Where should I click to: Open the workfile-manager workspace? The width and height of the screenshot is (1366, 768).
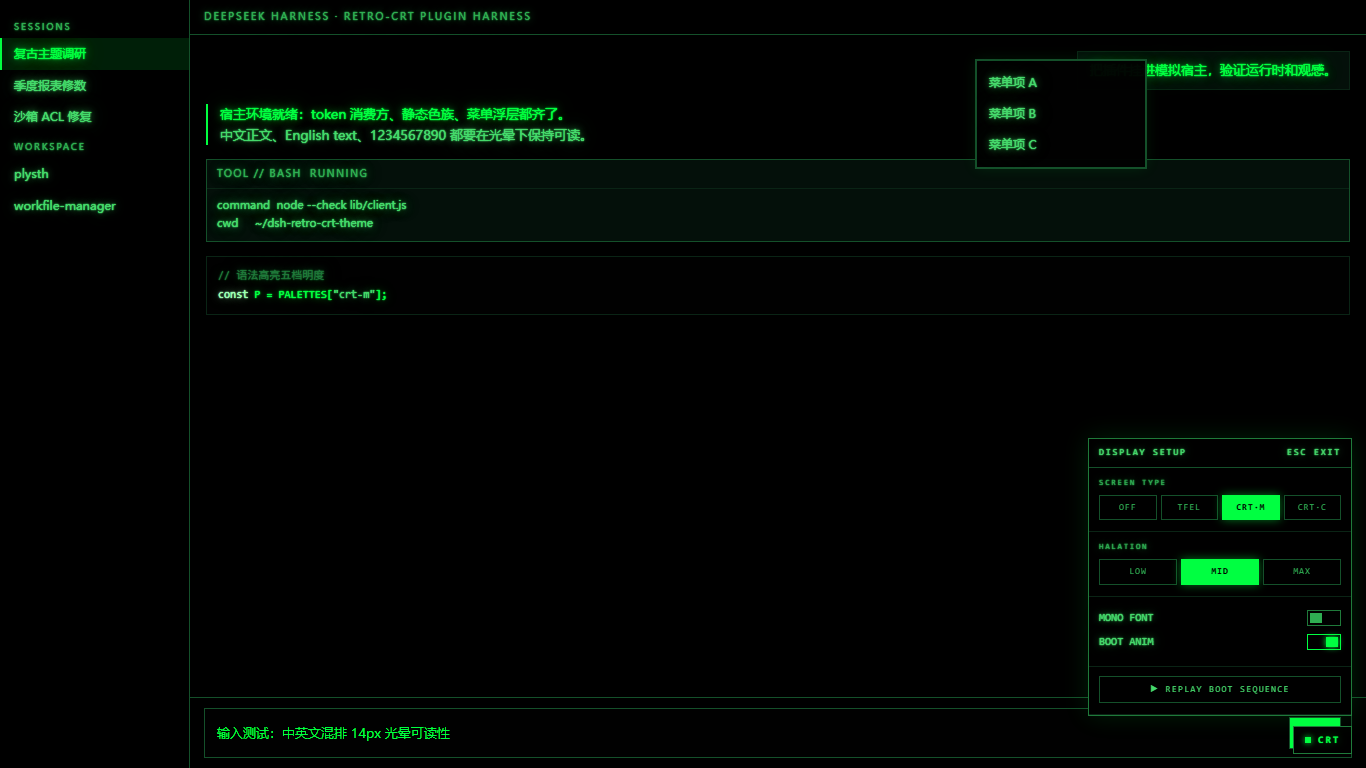(95, 206)
